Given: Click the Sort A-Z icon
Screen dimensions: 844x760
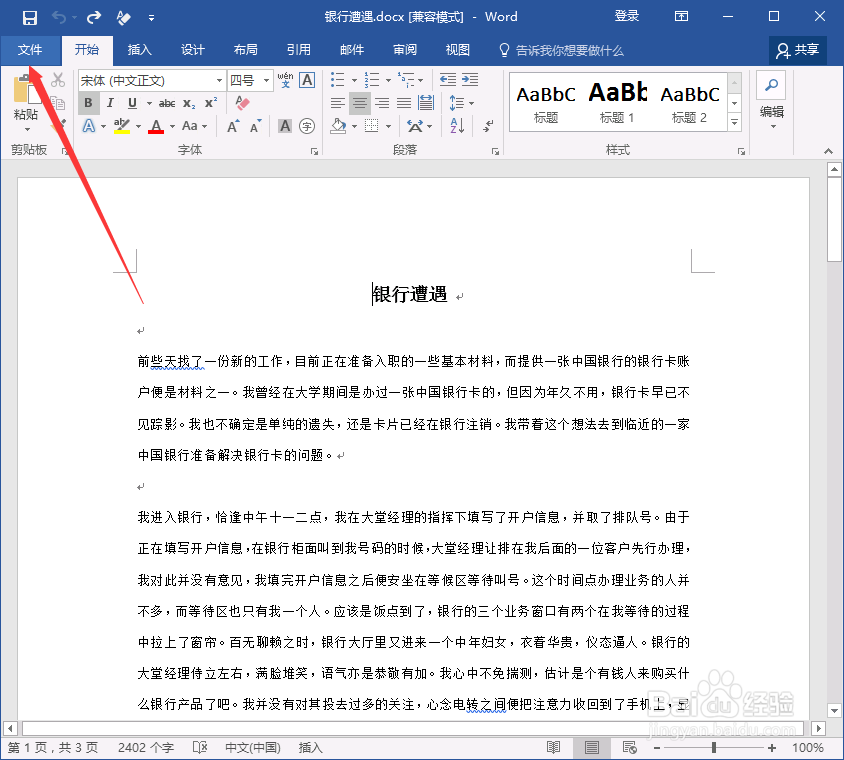Looking at the screenshot, I should click(x=458, y=126).
